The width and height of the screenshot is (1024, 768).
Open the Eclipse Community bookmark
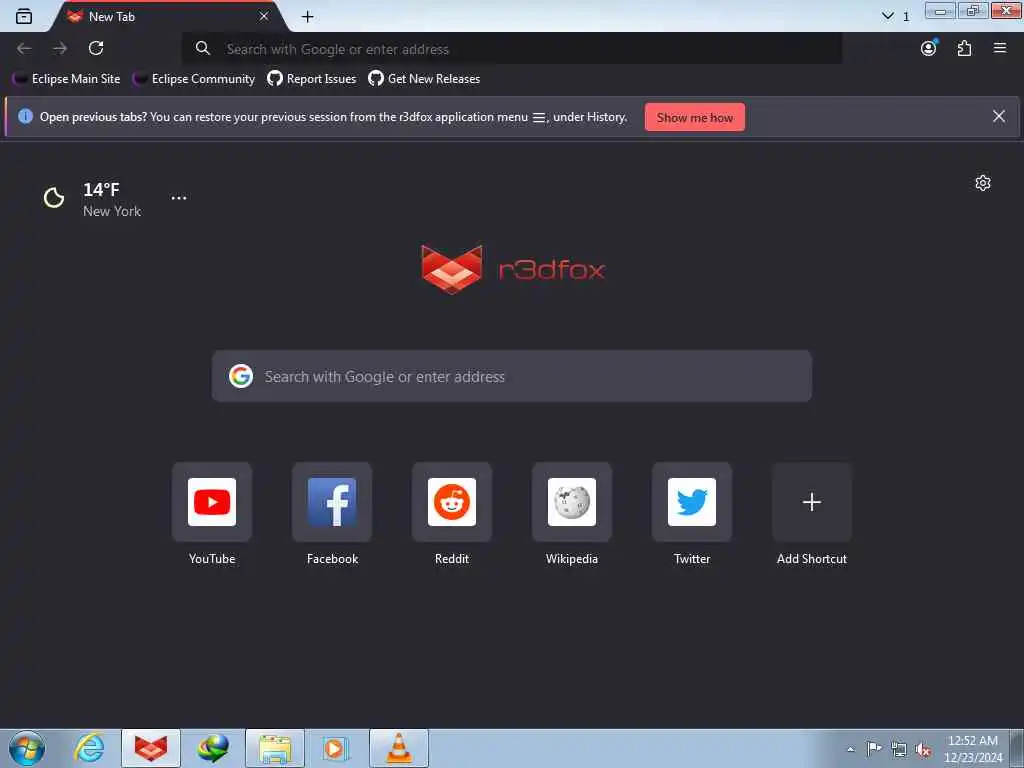(194, 78)
